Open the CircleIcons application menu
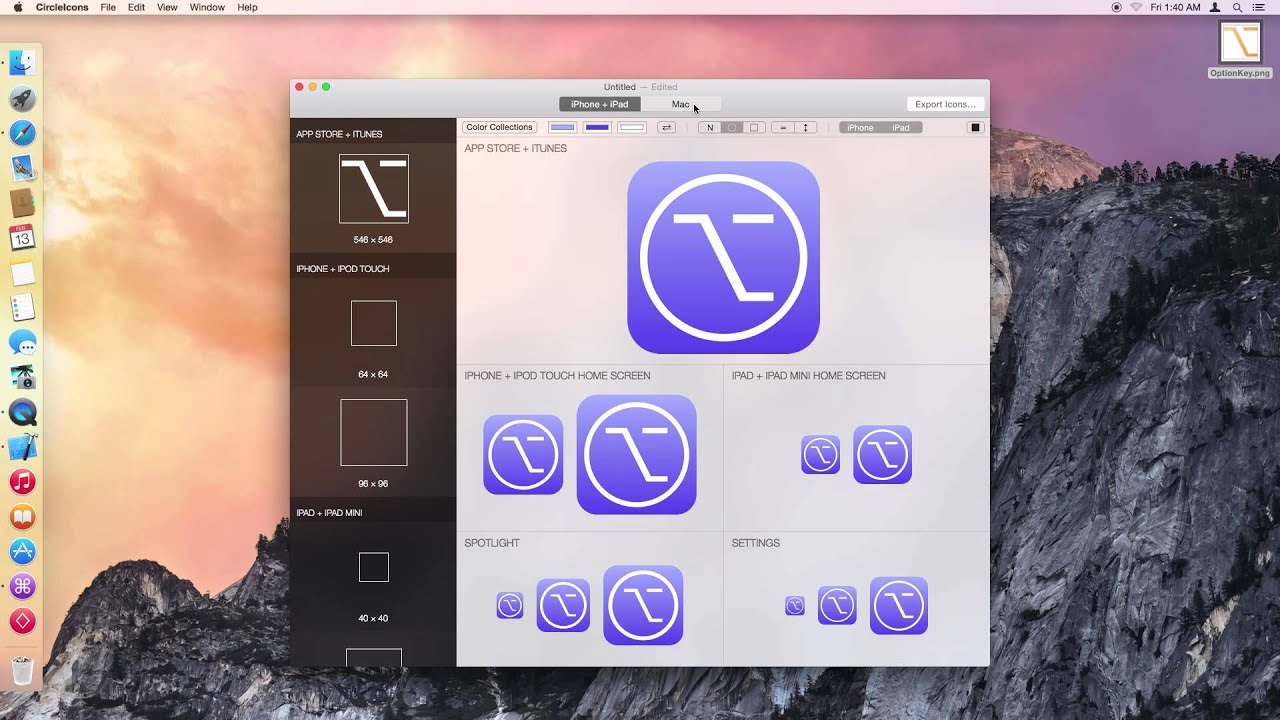1280x720 pixels. pyautogui.click(x=62, y=7)
